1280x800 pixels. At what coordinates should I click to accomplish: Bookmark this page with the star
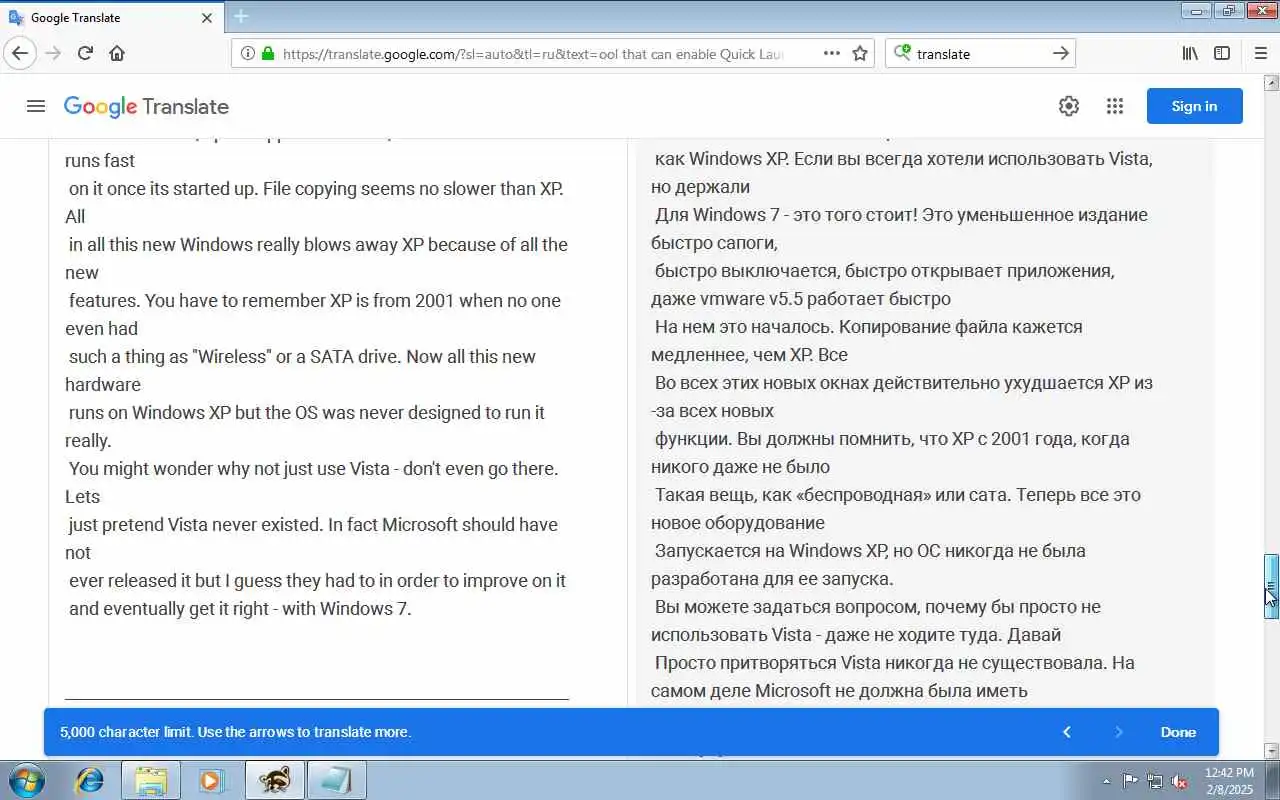click(860, 53)
